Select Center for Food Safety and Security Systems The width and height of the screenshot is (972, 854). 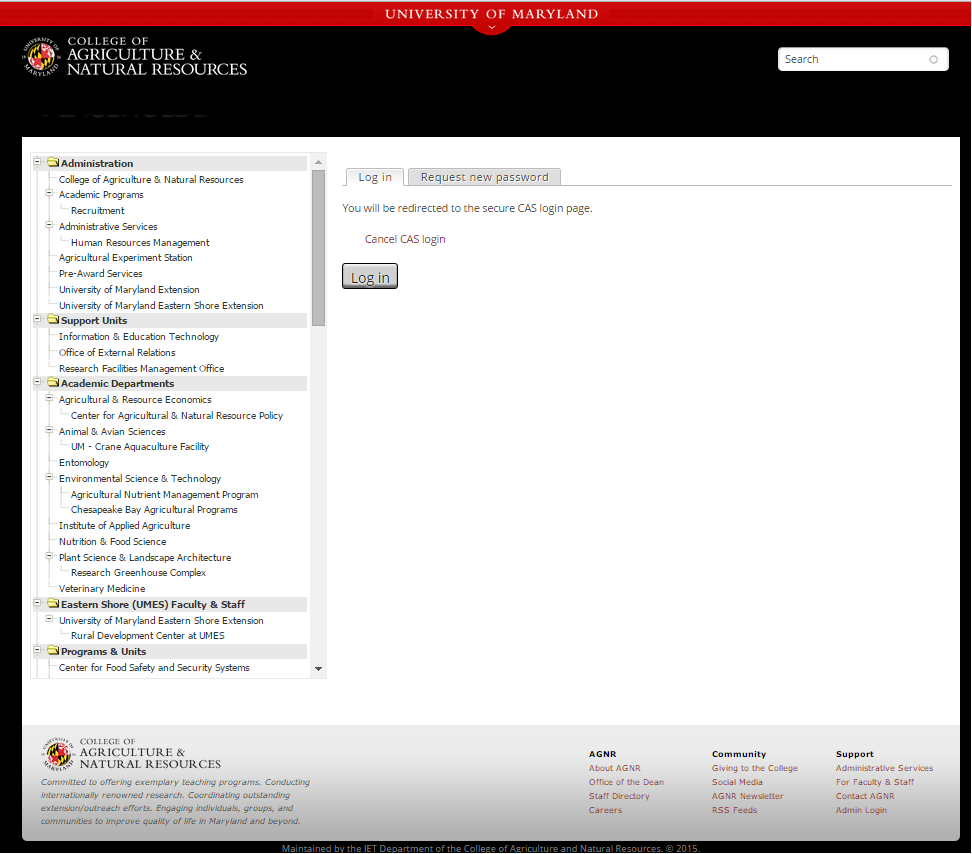click(x=154, y=668)
